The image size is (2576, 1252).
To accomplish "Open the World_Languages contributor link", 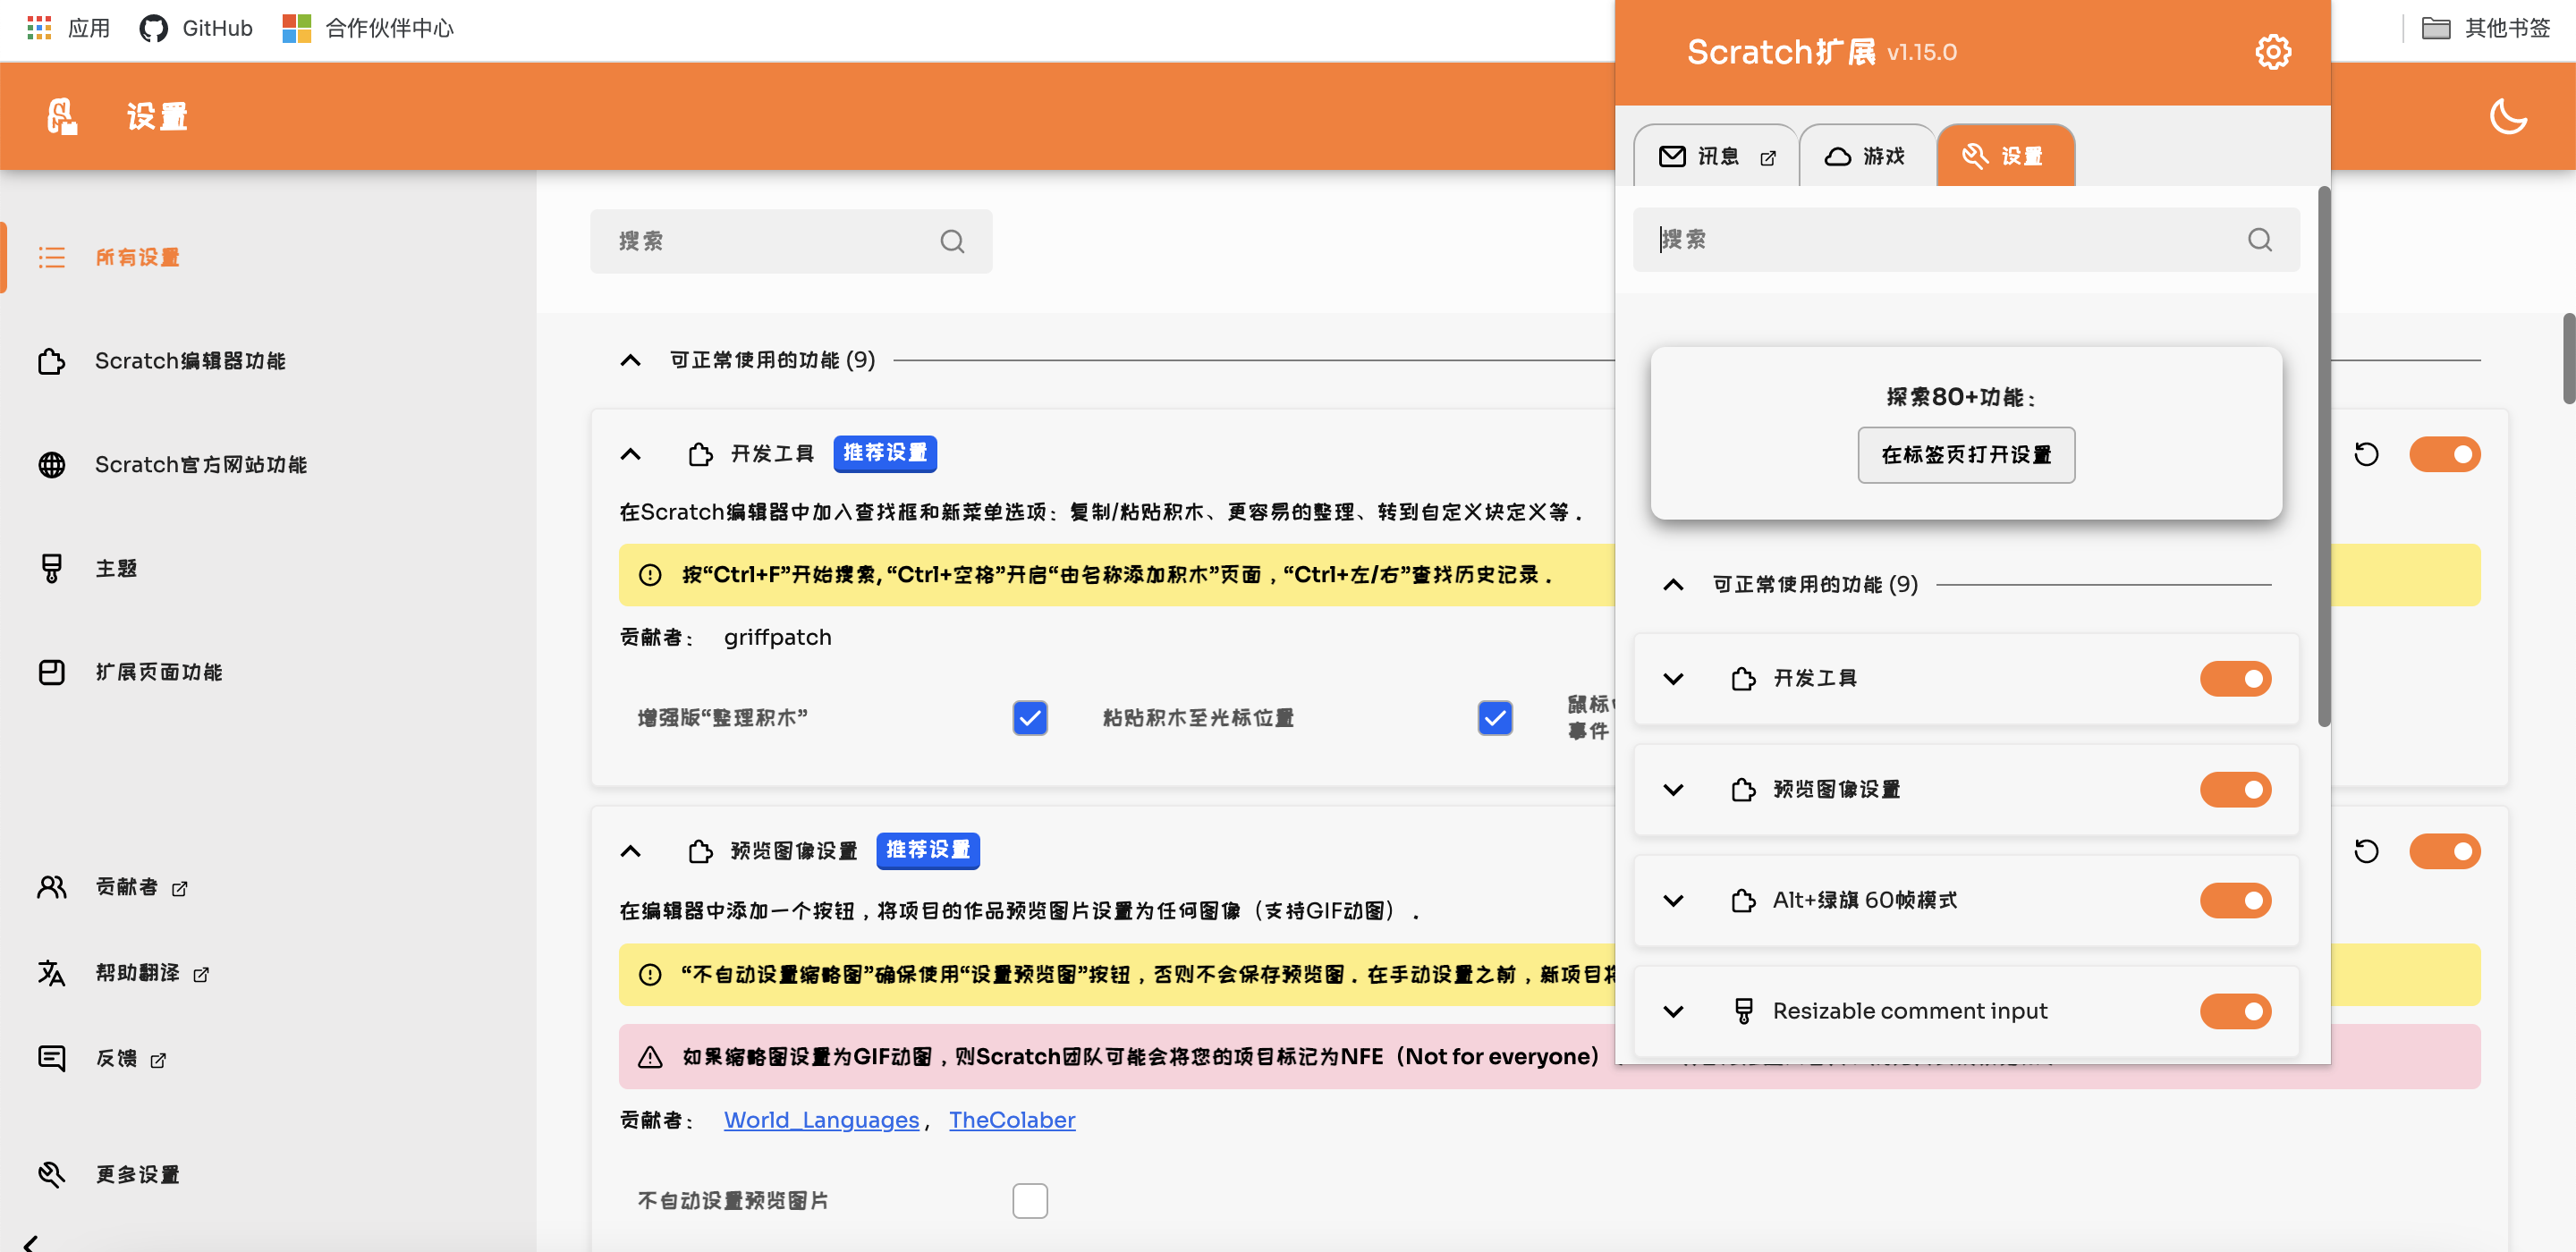I will 821,1120.
